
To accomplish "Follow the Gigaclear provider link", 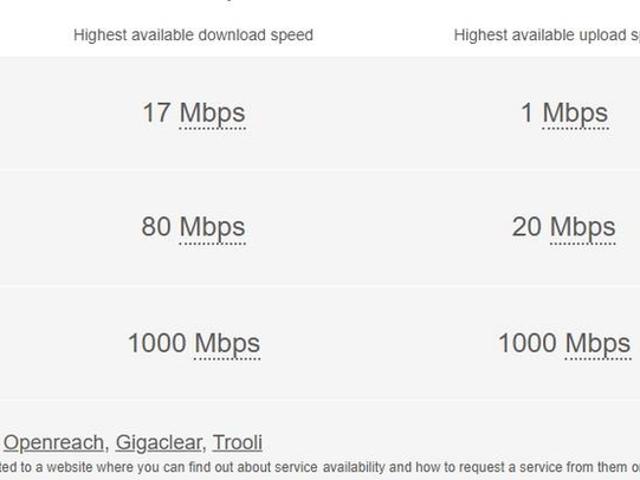I will [159, 442].
